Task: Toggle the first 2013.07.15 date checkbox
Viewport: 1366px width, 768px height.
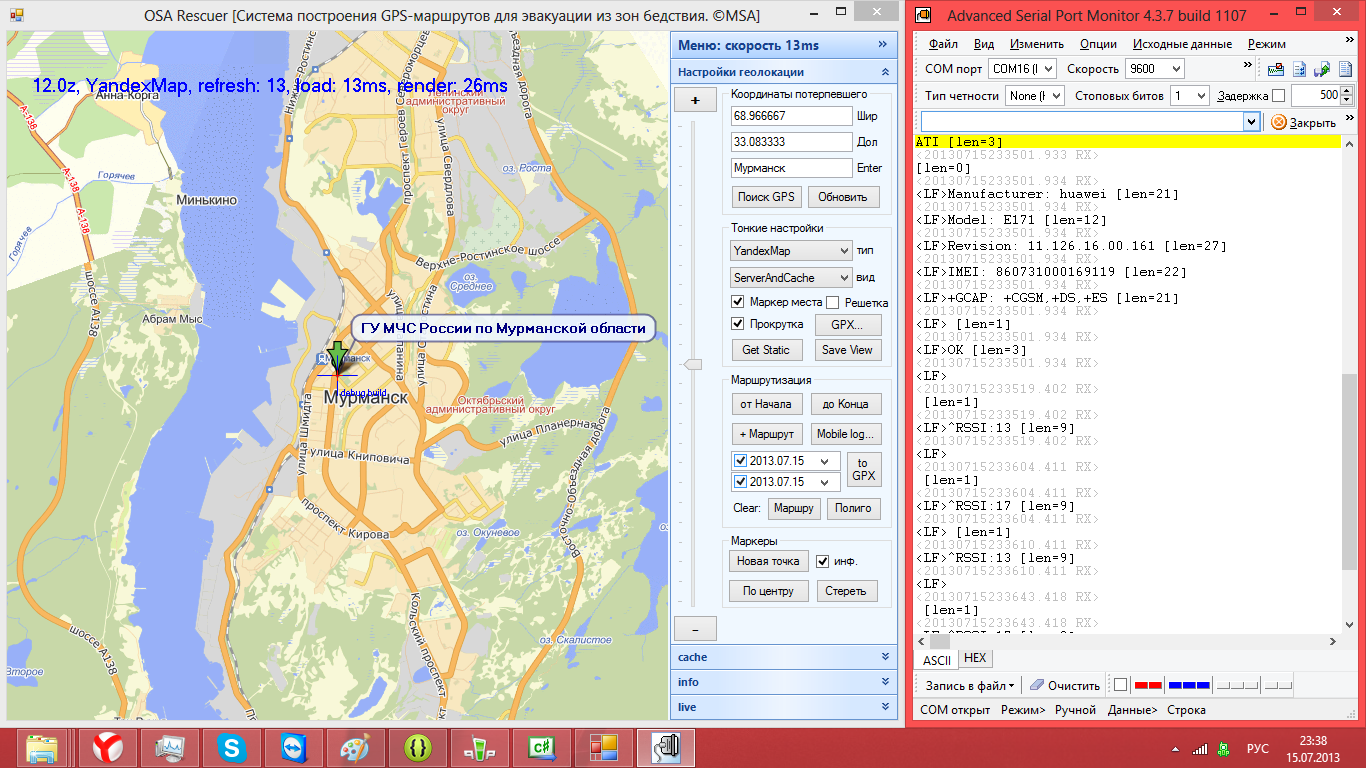Action: (740, 461)
